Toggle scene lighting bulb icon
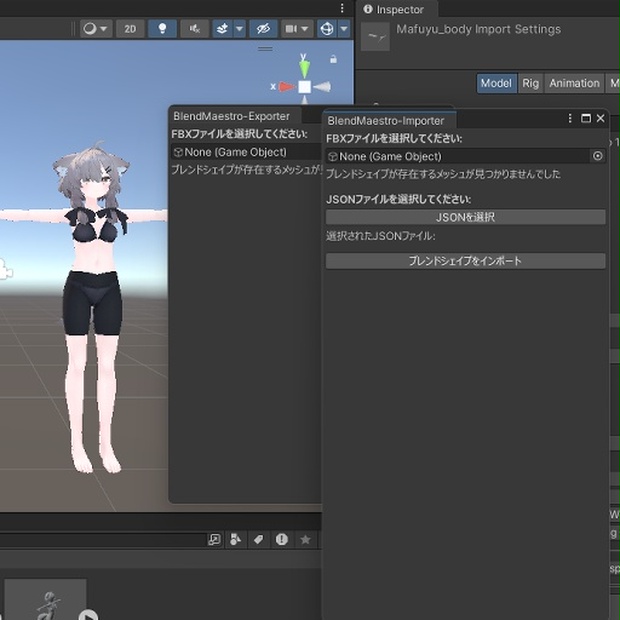 [x=162, y=29]
